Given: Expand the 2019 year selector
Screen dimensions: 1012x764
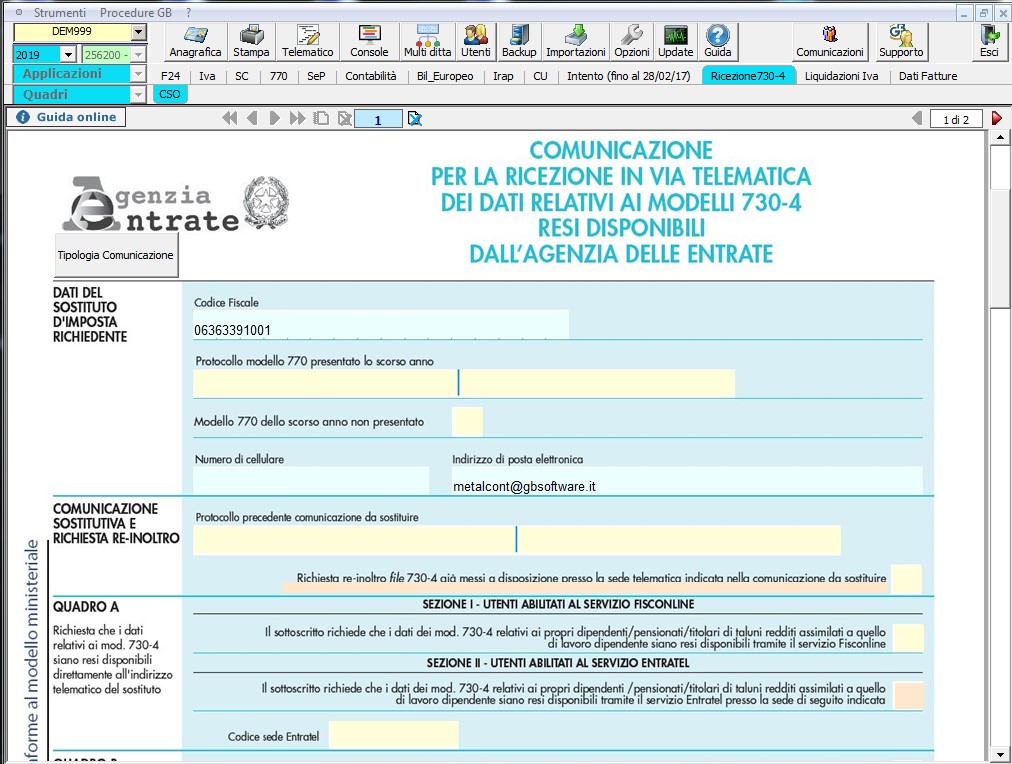Looking at the screenshot, I should (x=46, y=53).
